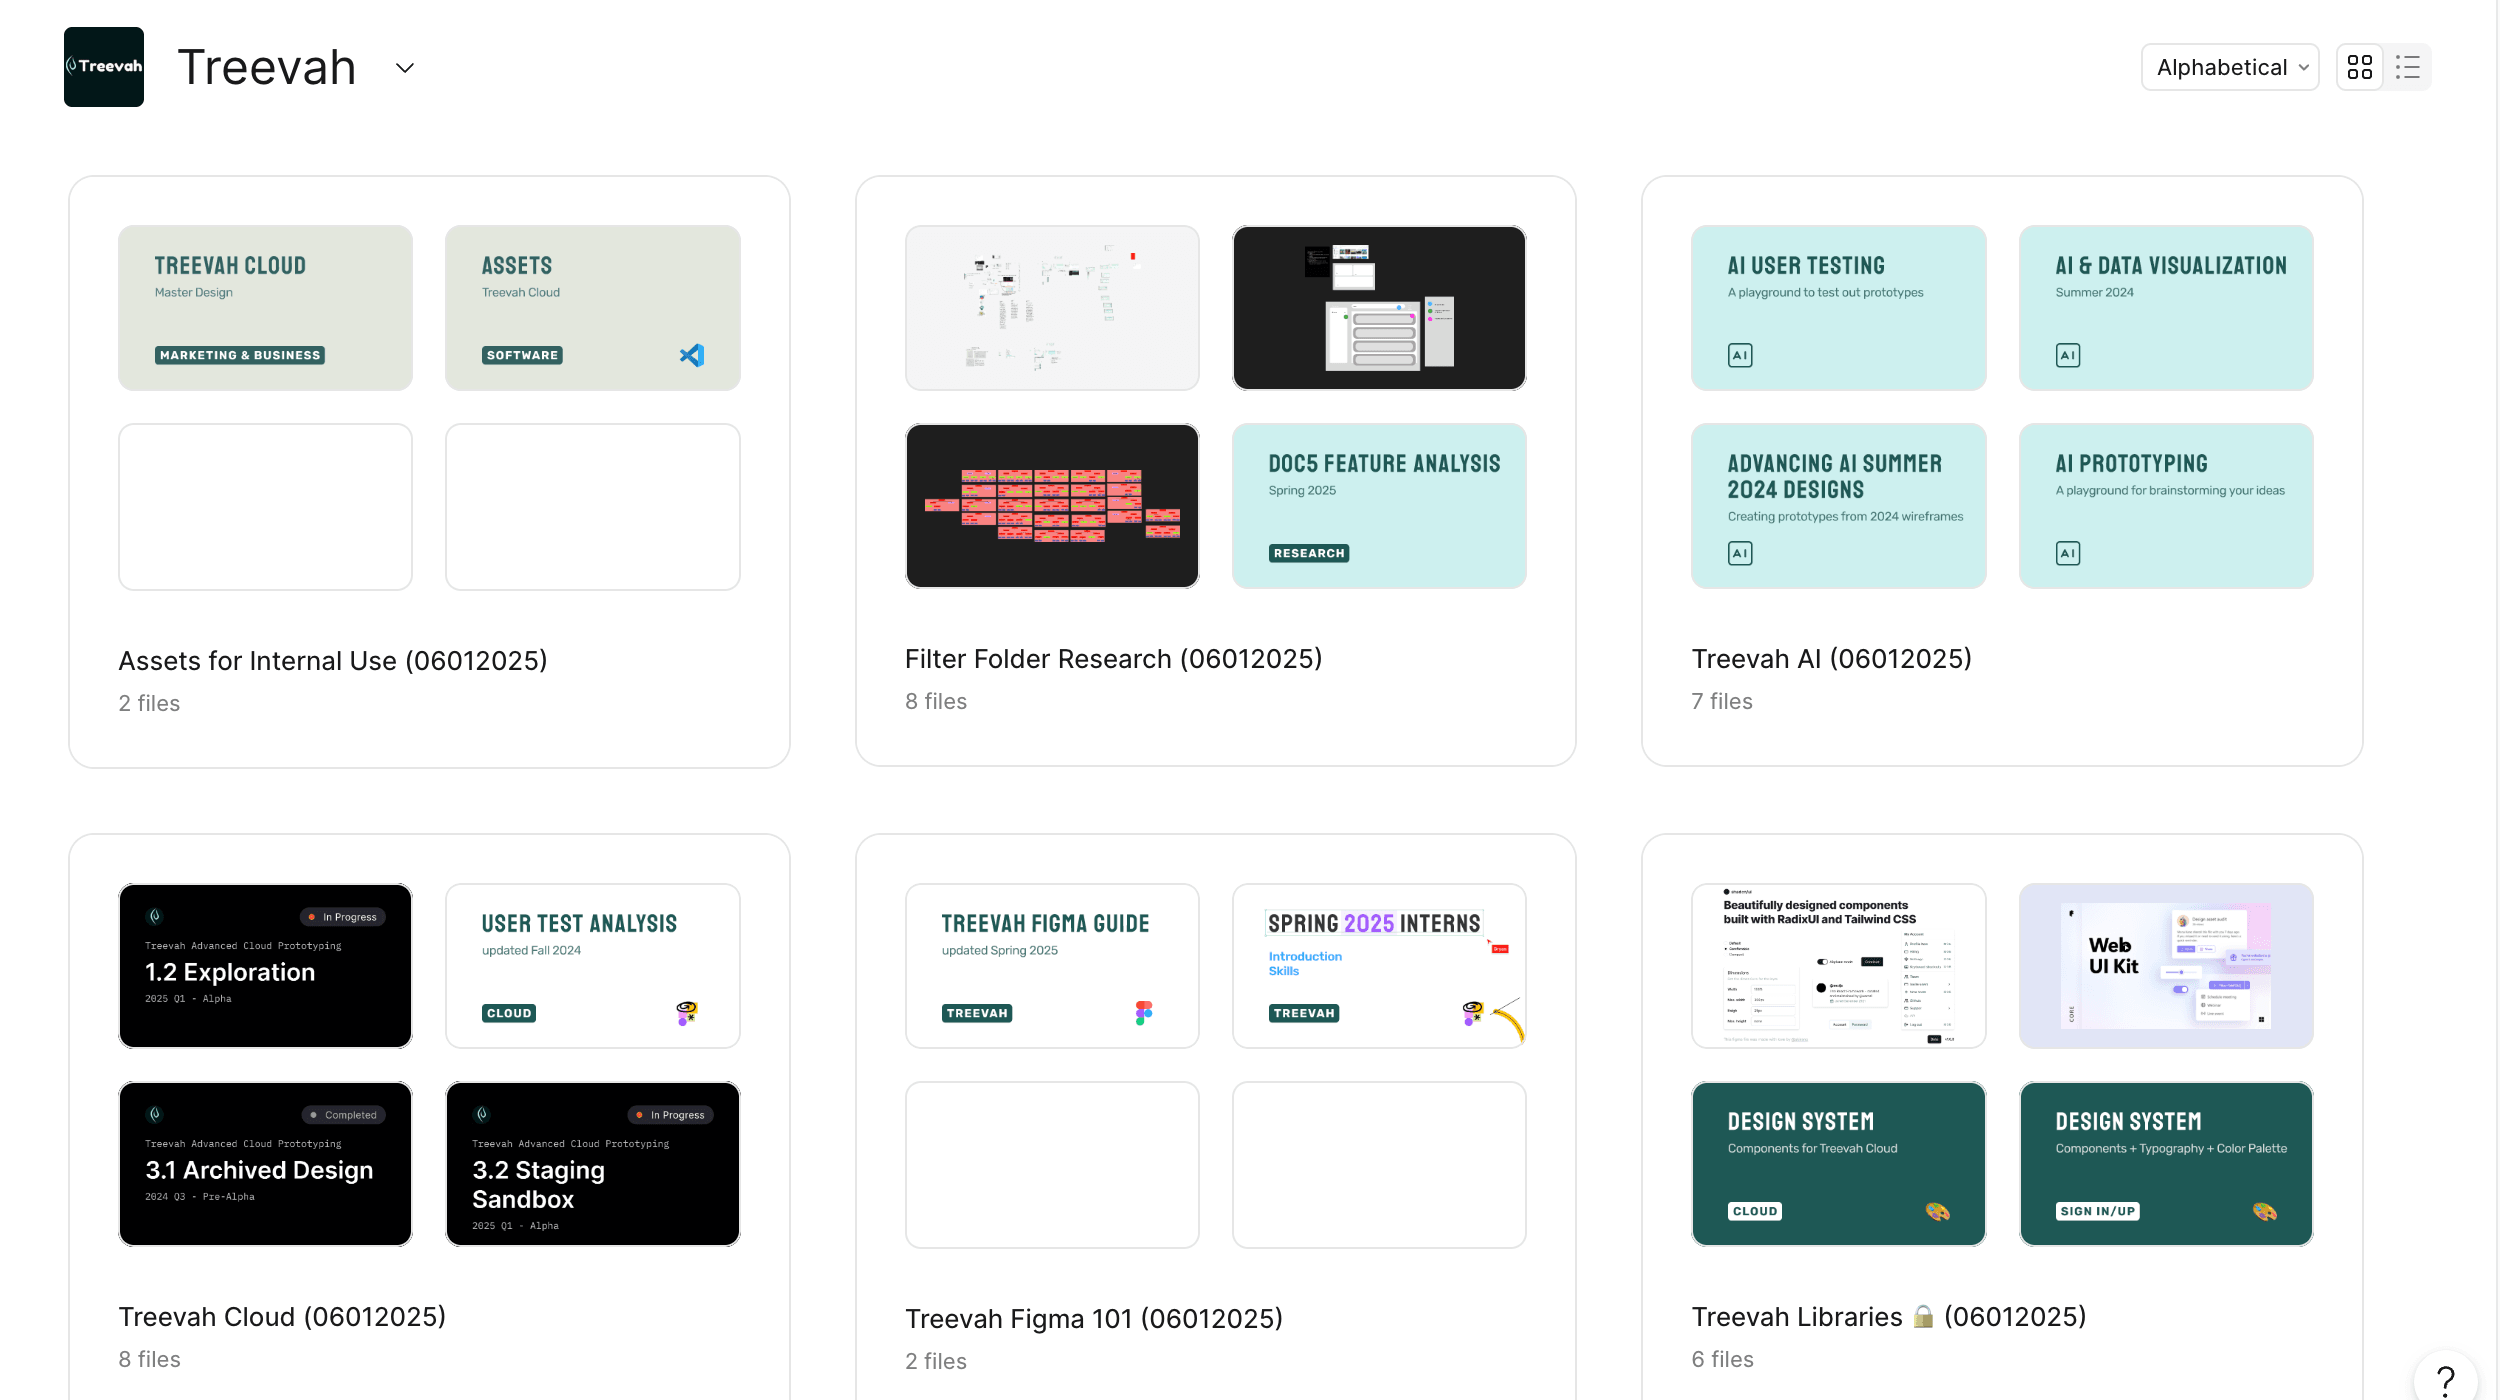This screenshot has width=2500, height=1400.
Task: Click the 7 files count under Treevah AI
Action: [1722, 702]
